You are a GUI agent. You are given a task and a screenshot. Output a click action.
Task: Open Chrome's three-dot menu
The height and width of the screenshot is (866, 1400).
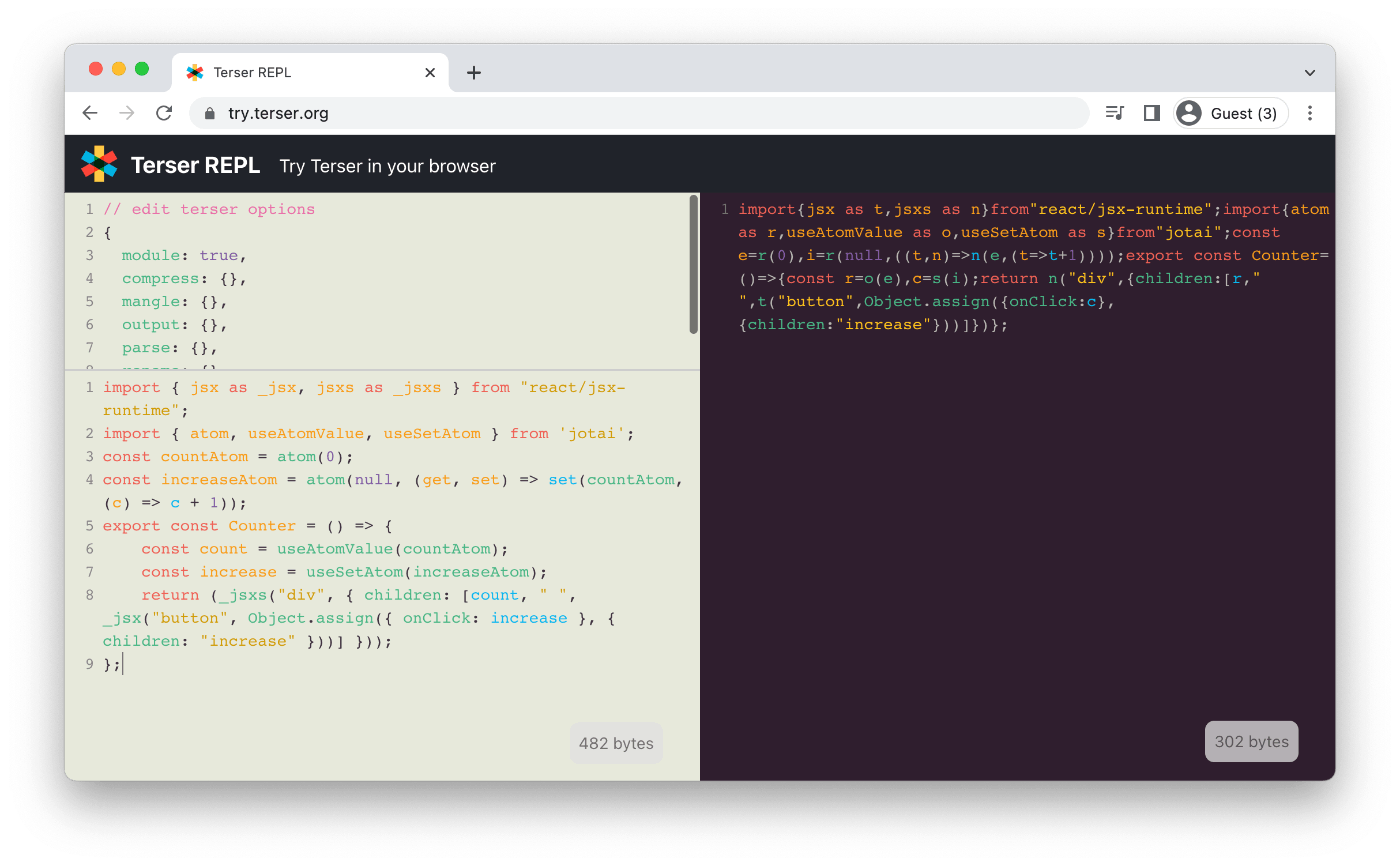pyautogui.click(x=1310, y=113)
